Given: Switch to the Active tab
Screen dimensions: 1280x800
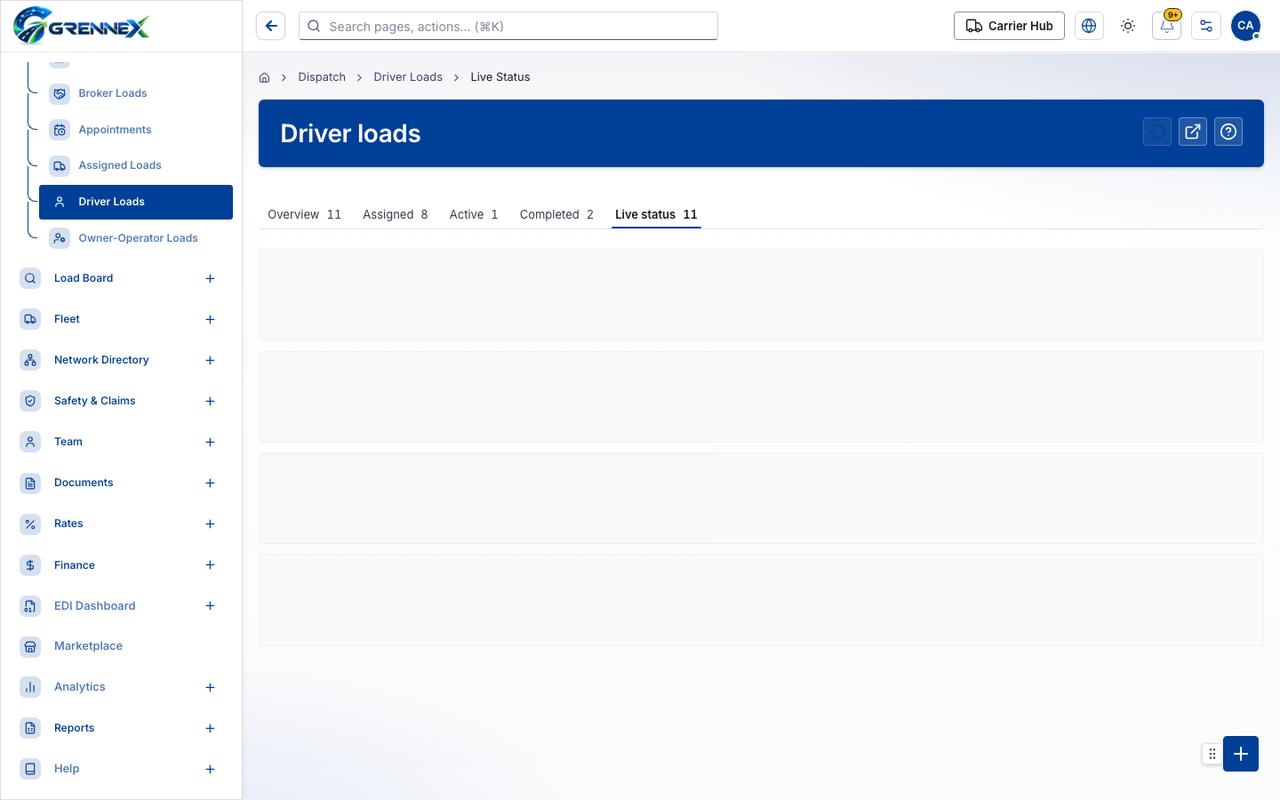Looking at the screenshot, I should (x=474, y=214).
